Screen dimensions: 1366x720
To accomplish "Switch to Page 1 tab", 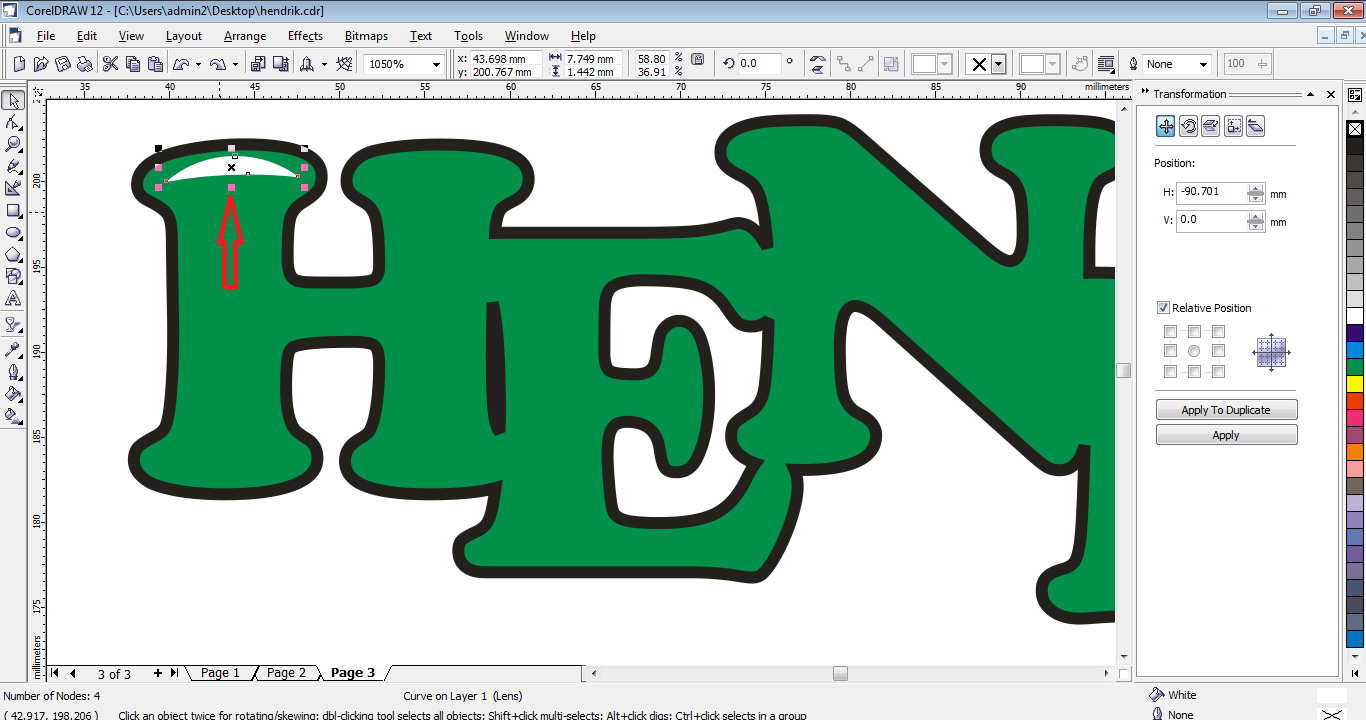I will coord(220,673).
